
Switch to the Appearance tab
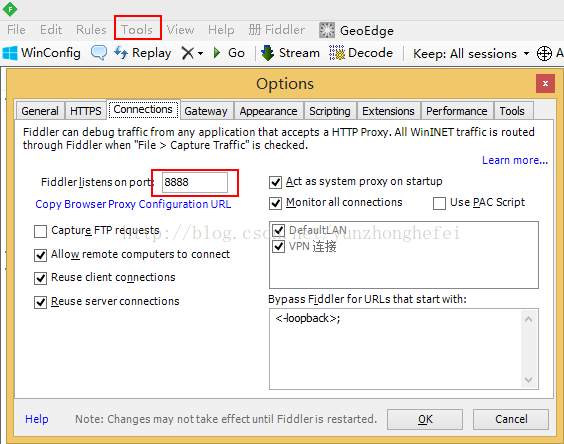[269, 111]
